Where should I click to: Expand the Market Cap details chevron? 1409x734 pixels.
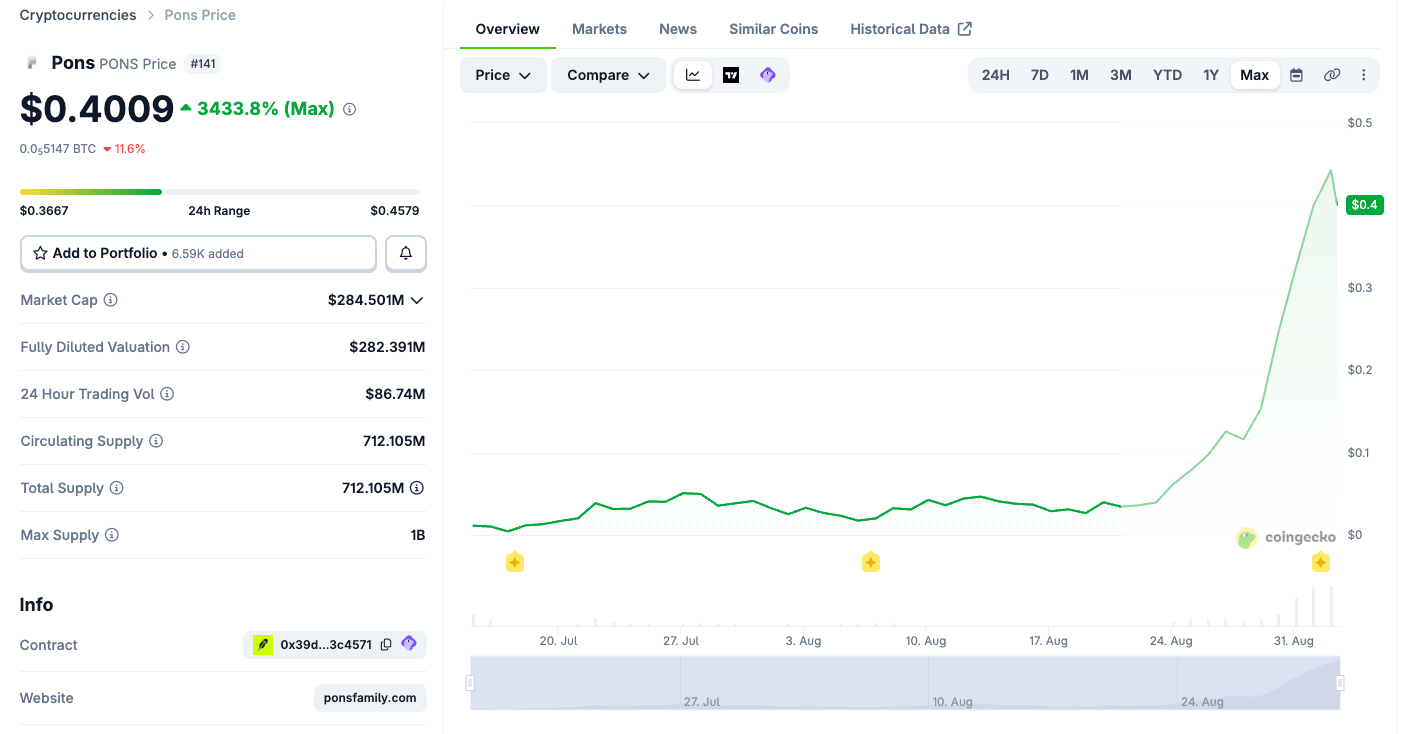417,300
